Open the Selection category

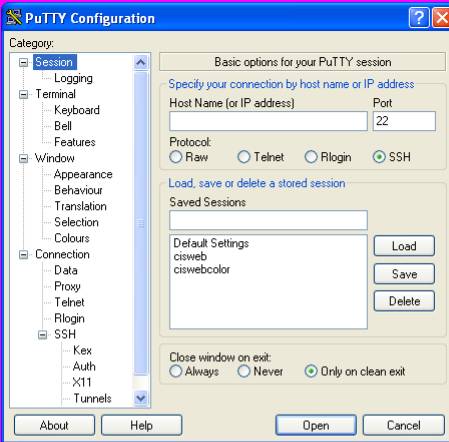coord(76,222)
